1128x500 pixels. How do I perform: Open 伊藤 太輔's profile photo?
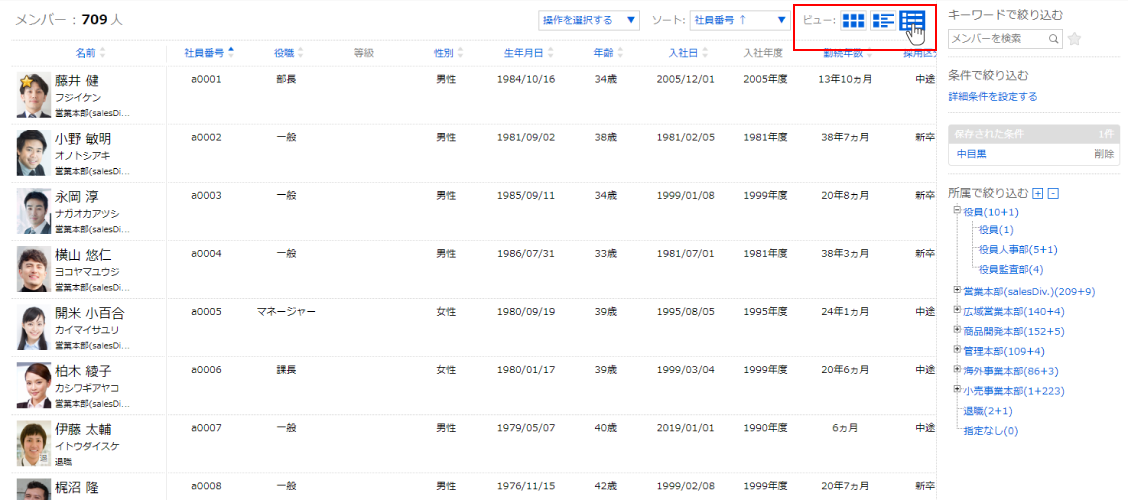34,445
